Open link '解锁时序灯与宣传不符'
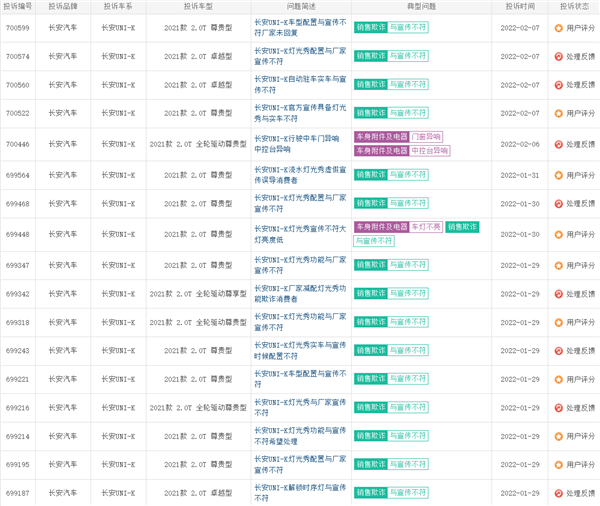 [x=300, y=493]
